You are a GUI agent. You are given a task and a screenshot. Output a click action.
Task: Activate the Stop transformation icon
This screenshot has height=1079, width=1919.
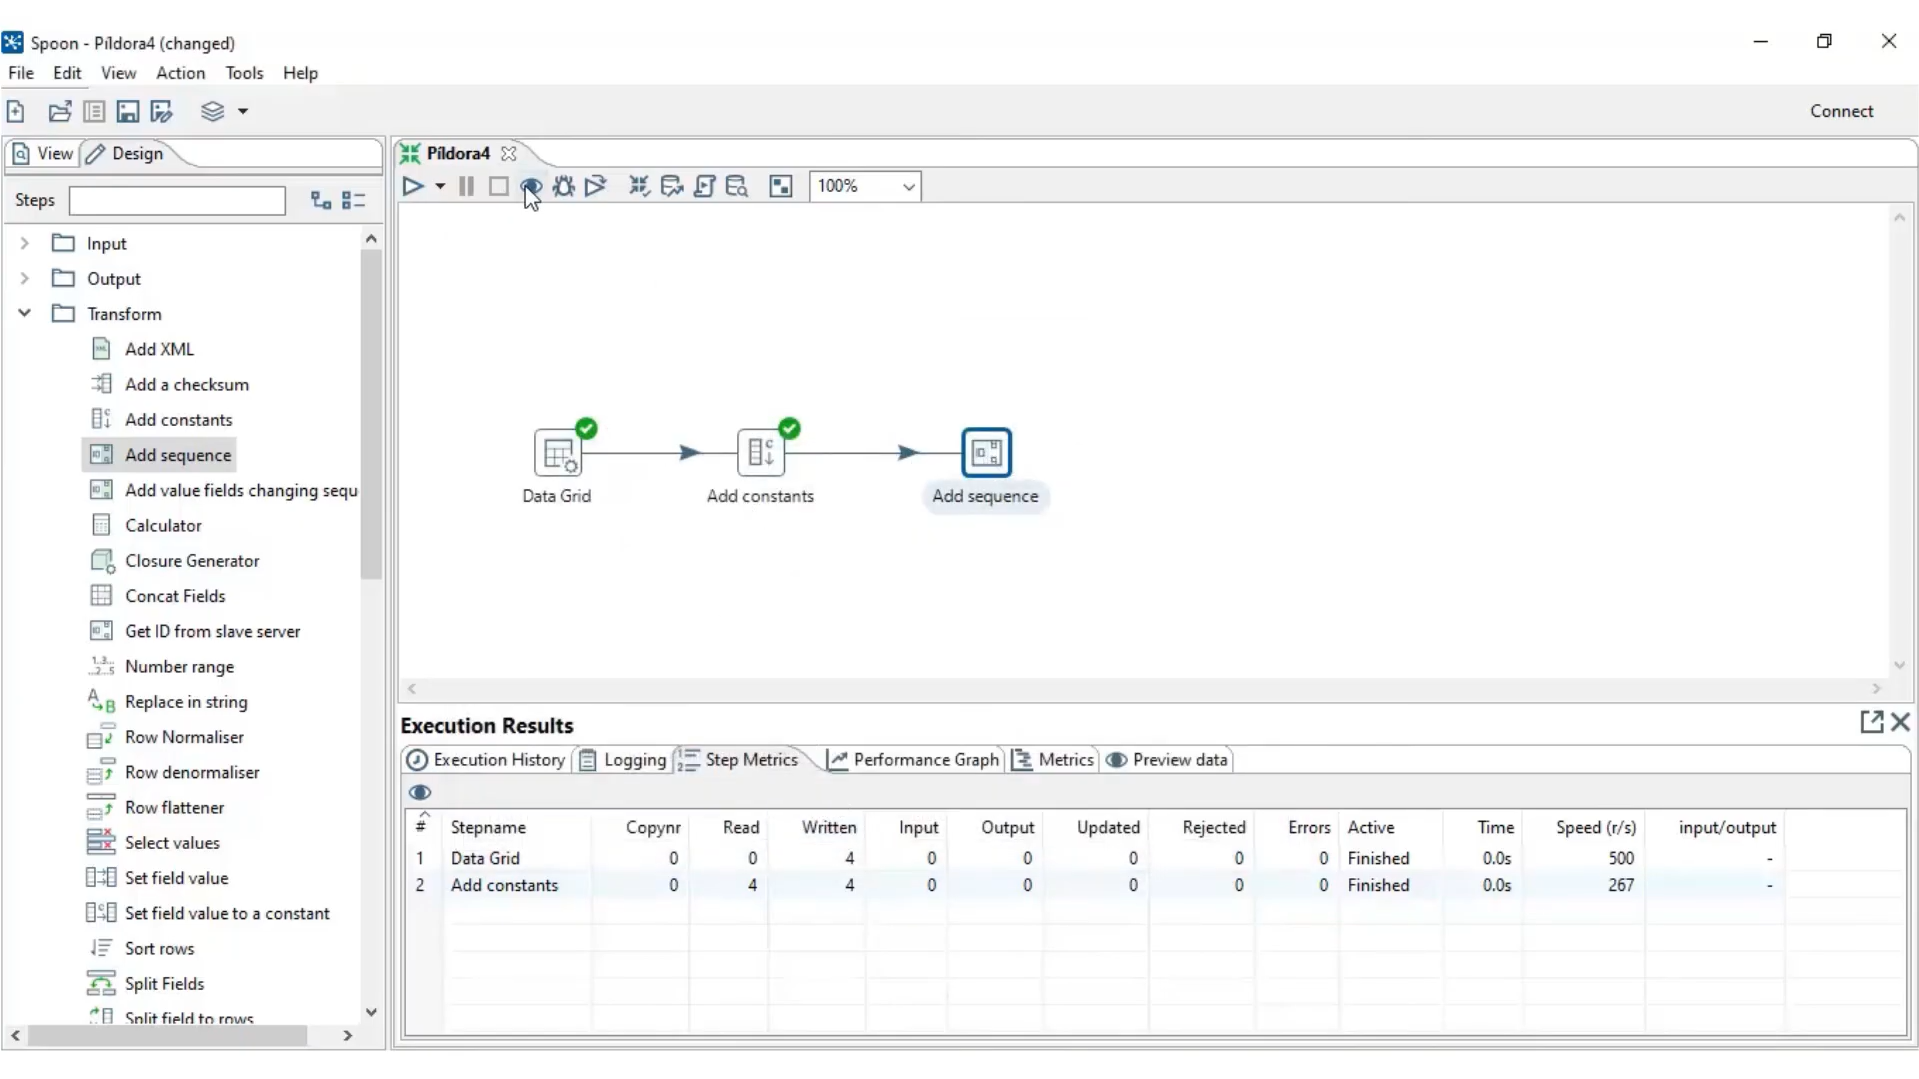[499, 186]
